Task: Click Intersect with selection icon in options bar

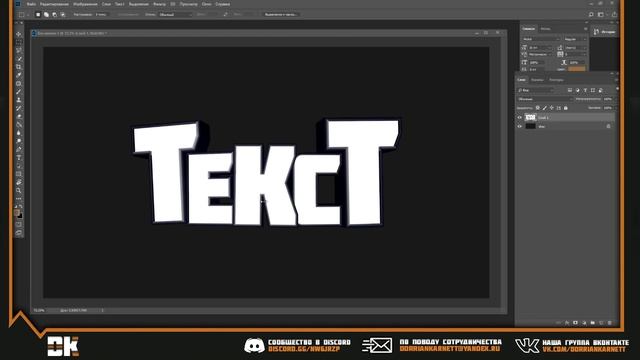Action: point(62,14)
